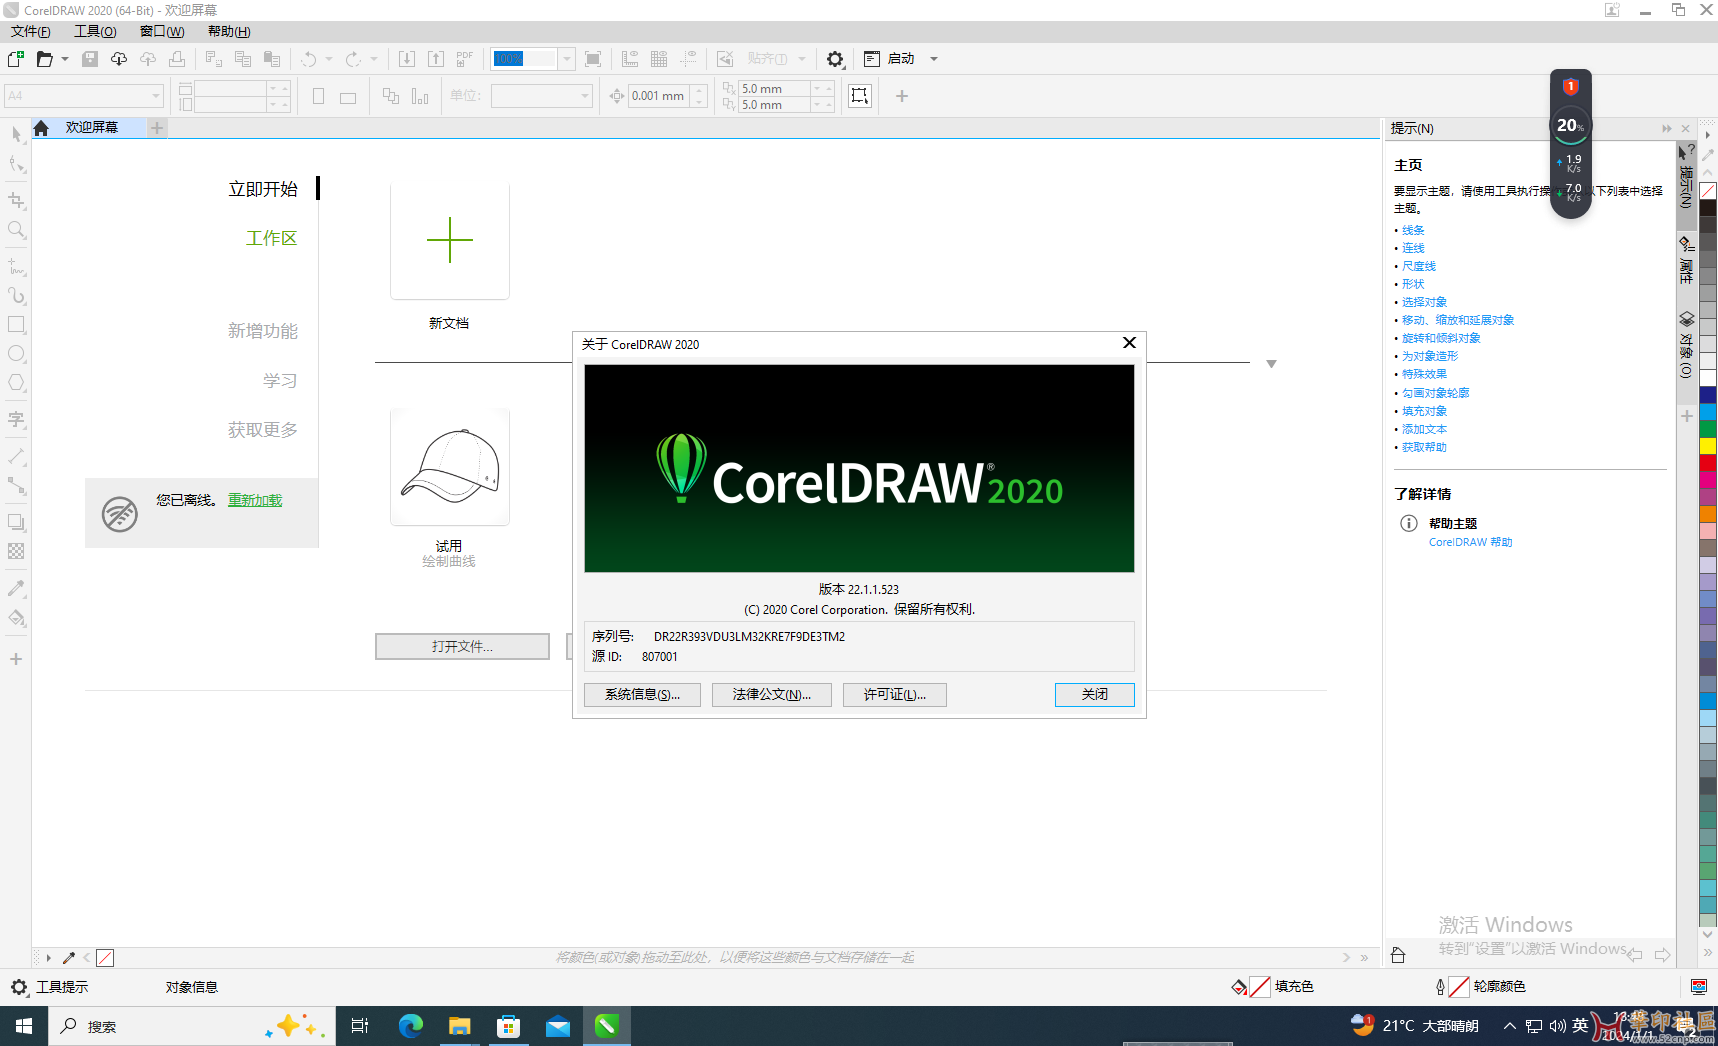
Task: Open the Windows Start menu
Action: click(x=24, y=1026)
